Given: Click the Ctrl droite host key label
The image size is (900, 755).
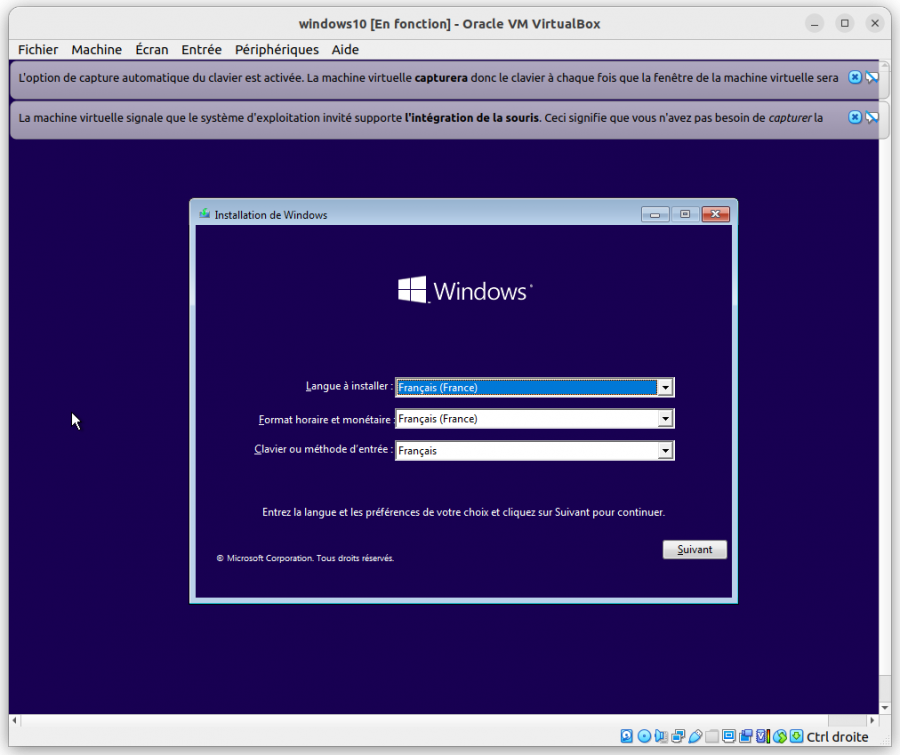Looking at the screenshot, I should (837, 737).
